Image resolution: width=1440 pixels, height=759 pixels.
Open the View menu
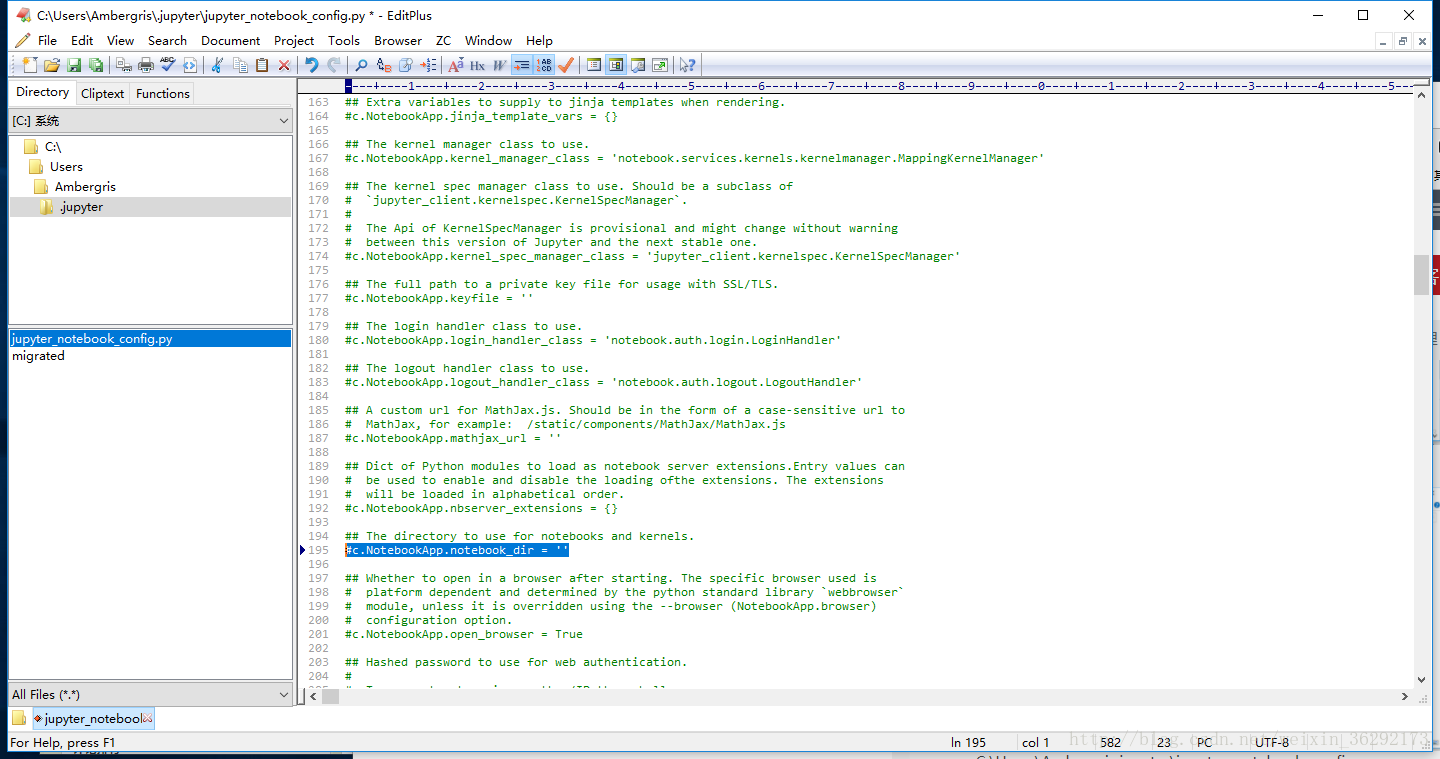(120, 40)
